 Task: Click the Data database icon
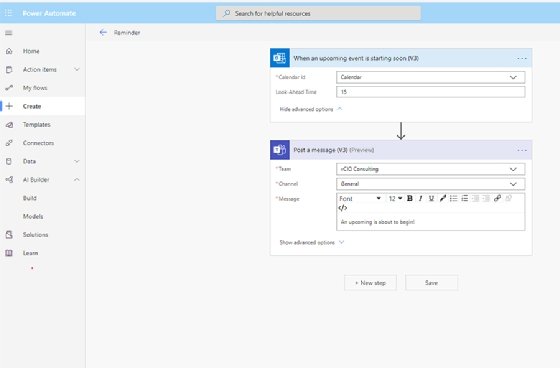click(9, 161)
